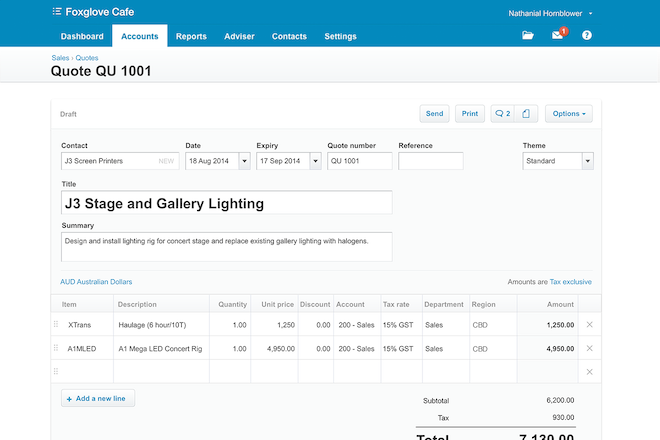This screenshot has height=440, width=660.
Task: Expand the Expiry date dropdown
Action: [x=315, y=161]
